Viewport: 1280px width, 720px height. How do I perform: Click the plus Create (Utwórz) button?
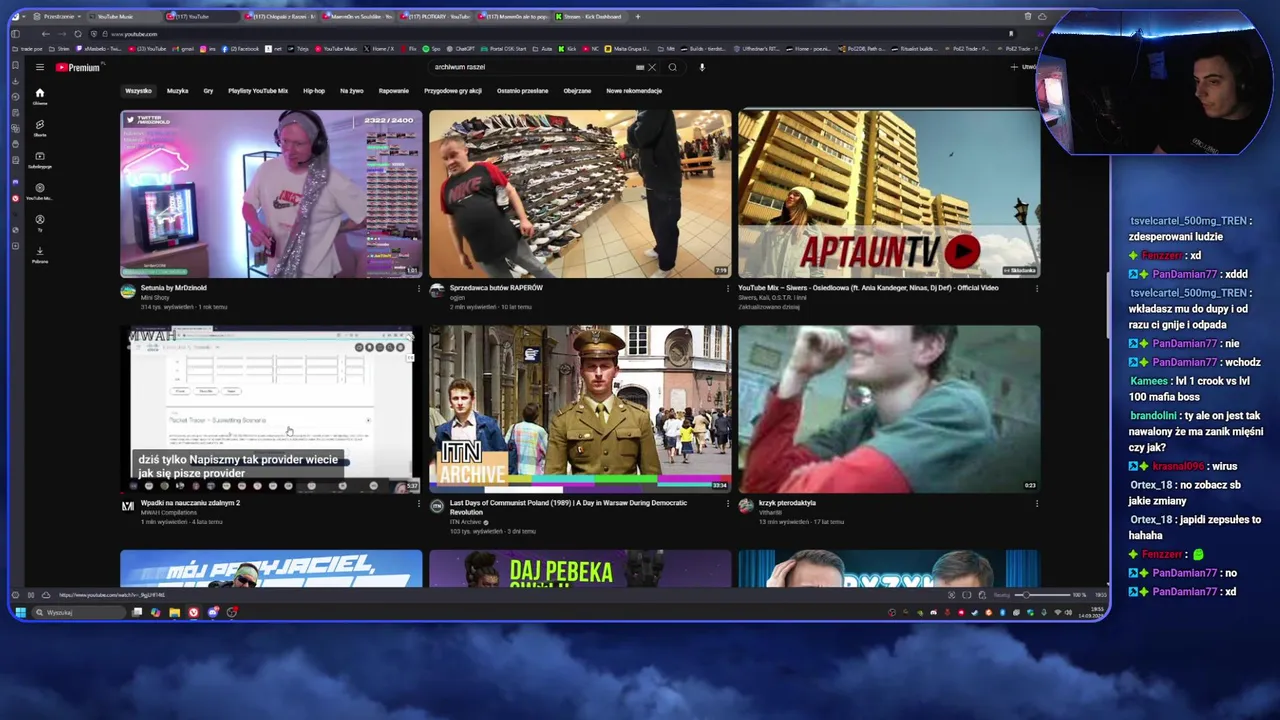[1022, 67]
